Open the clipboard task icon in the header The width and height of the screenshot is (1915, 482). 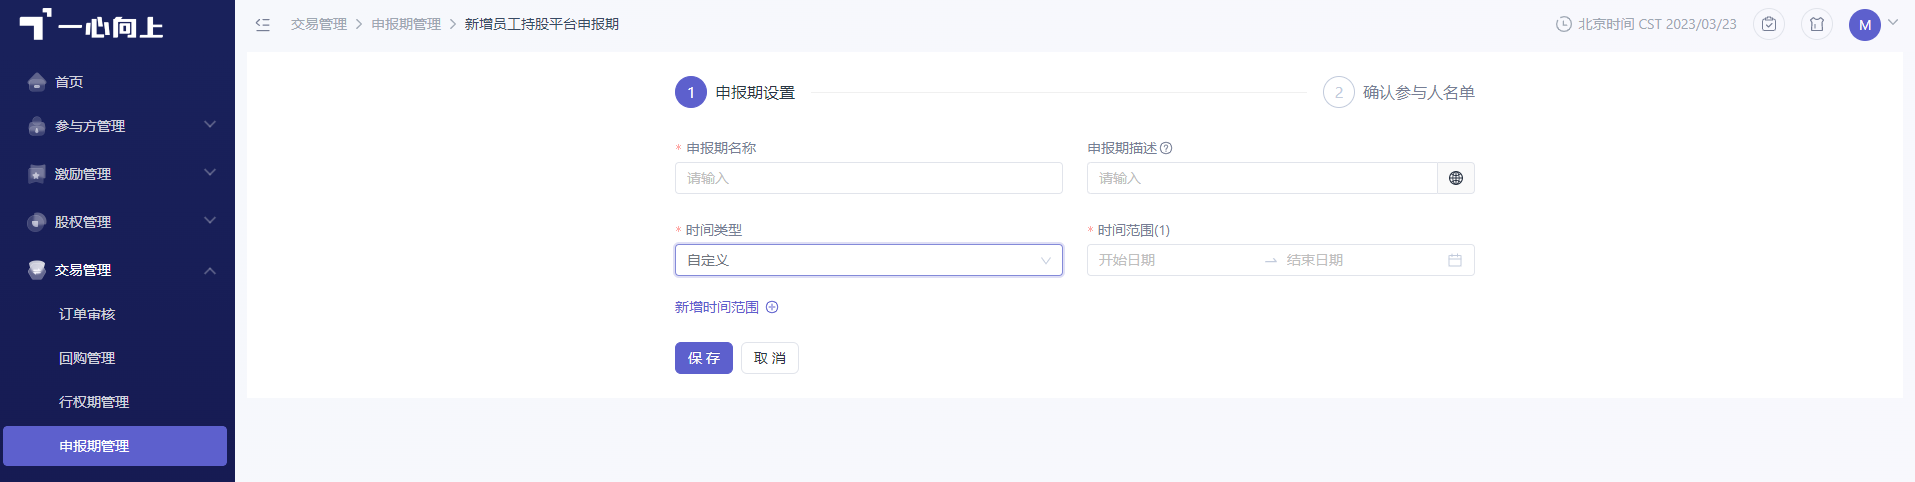point(1769,24)
